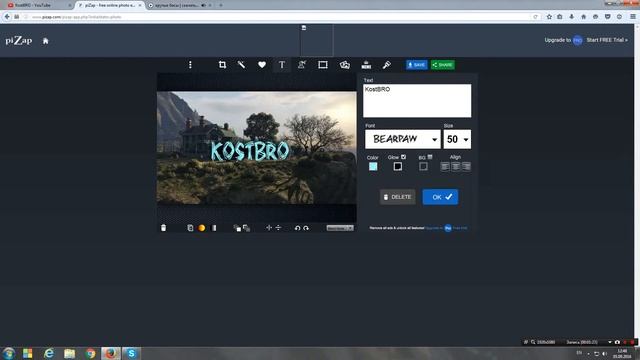Redo the last action

click(306, 228)
